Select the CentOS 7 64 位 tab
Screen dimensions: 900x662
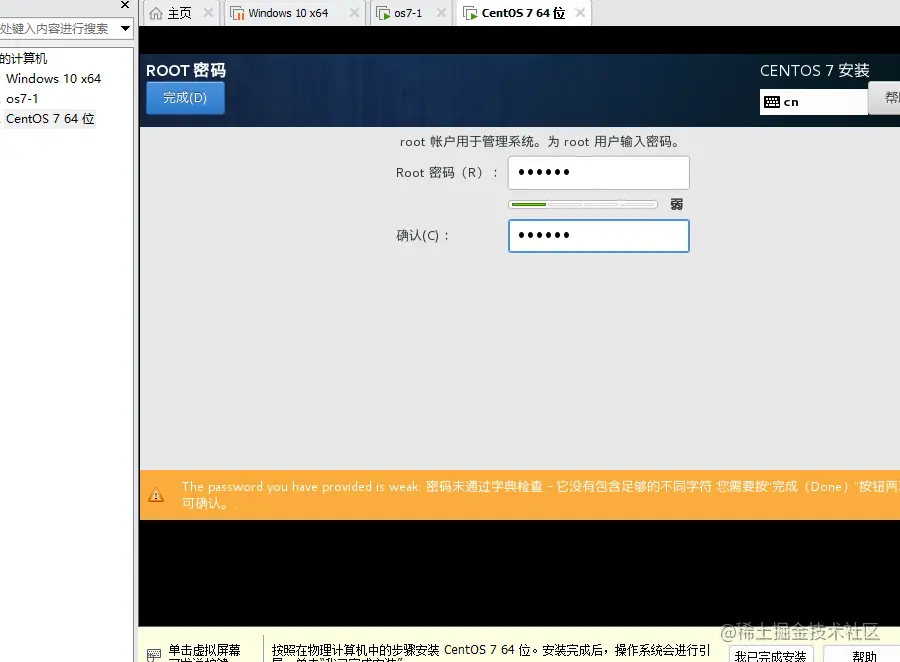click(x=523, y=13)
